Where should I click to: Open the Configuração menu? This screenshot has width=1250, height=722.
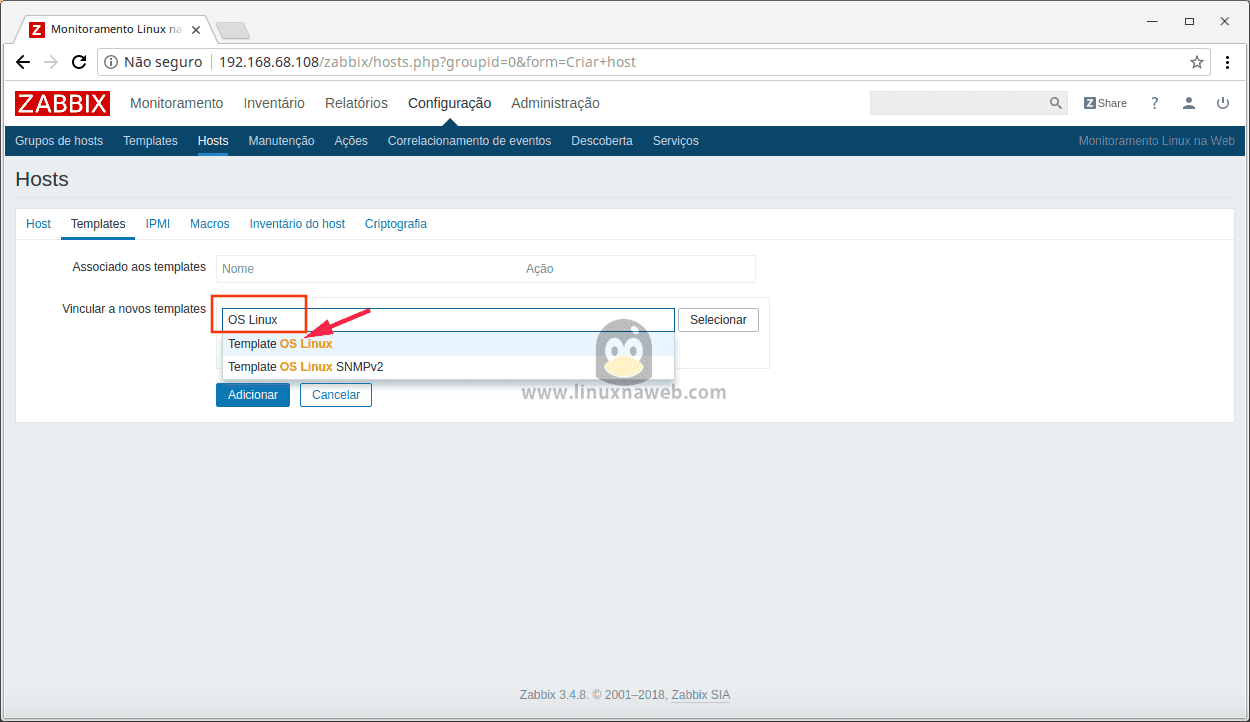[x=449, y=103]
